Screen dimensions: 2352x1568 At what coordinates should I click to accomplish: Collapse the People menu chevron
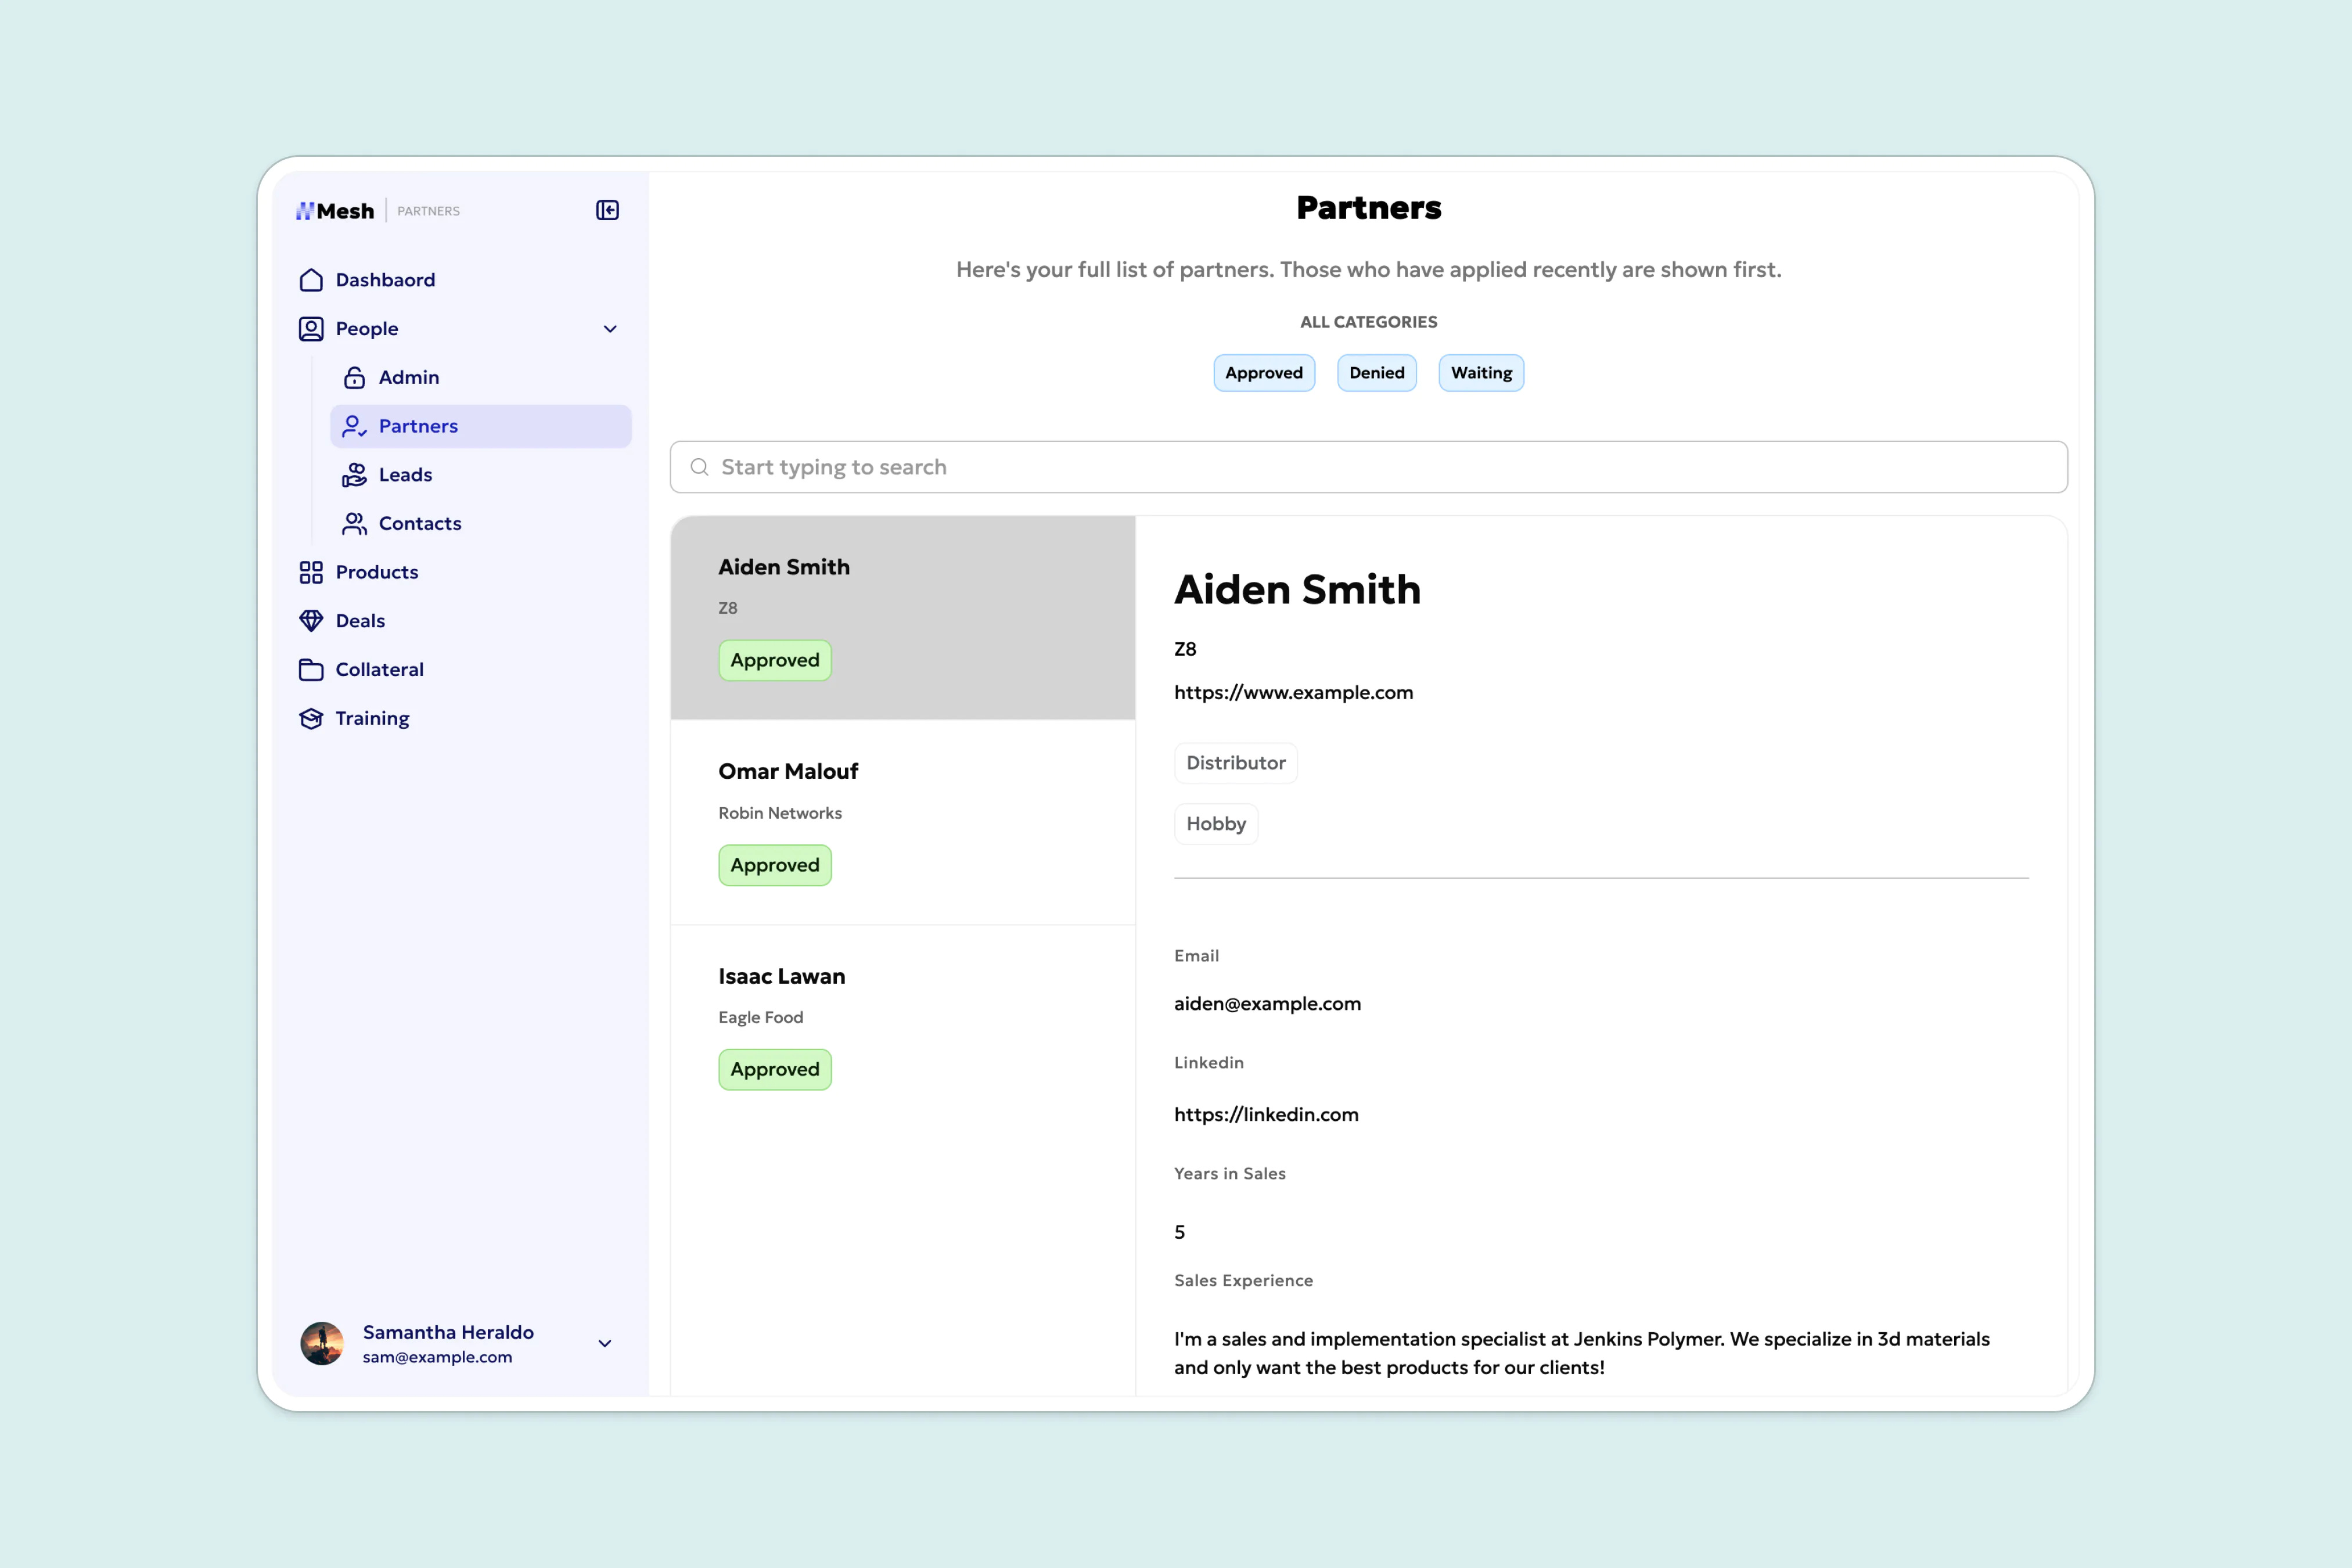(x=610, y=329)
